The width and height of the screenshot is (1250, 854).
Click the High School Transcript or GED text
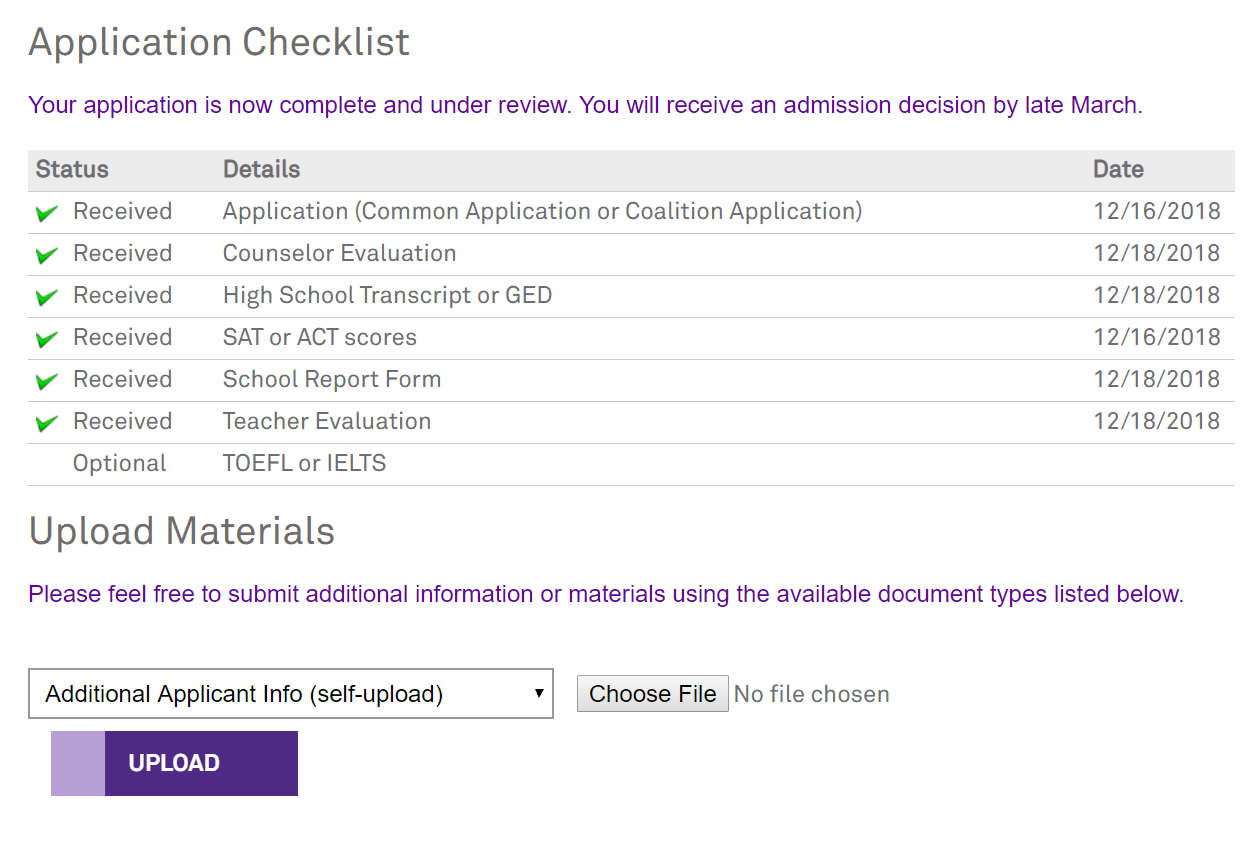387,296
